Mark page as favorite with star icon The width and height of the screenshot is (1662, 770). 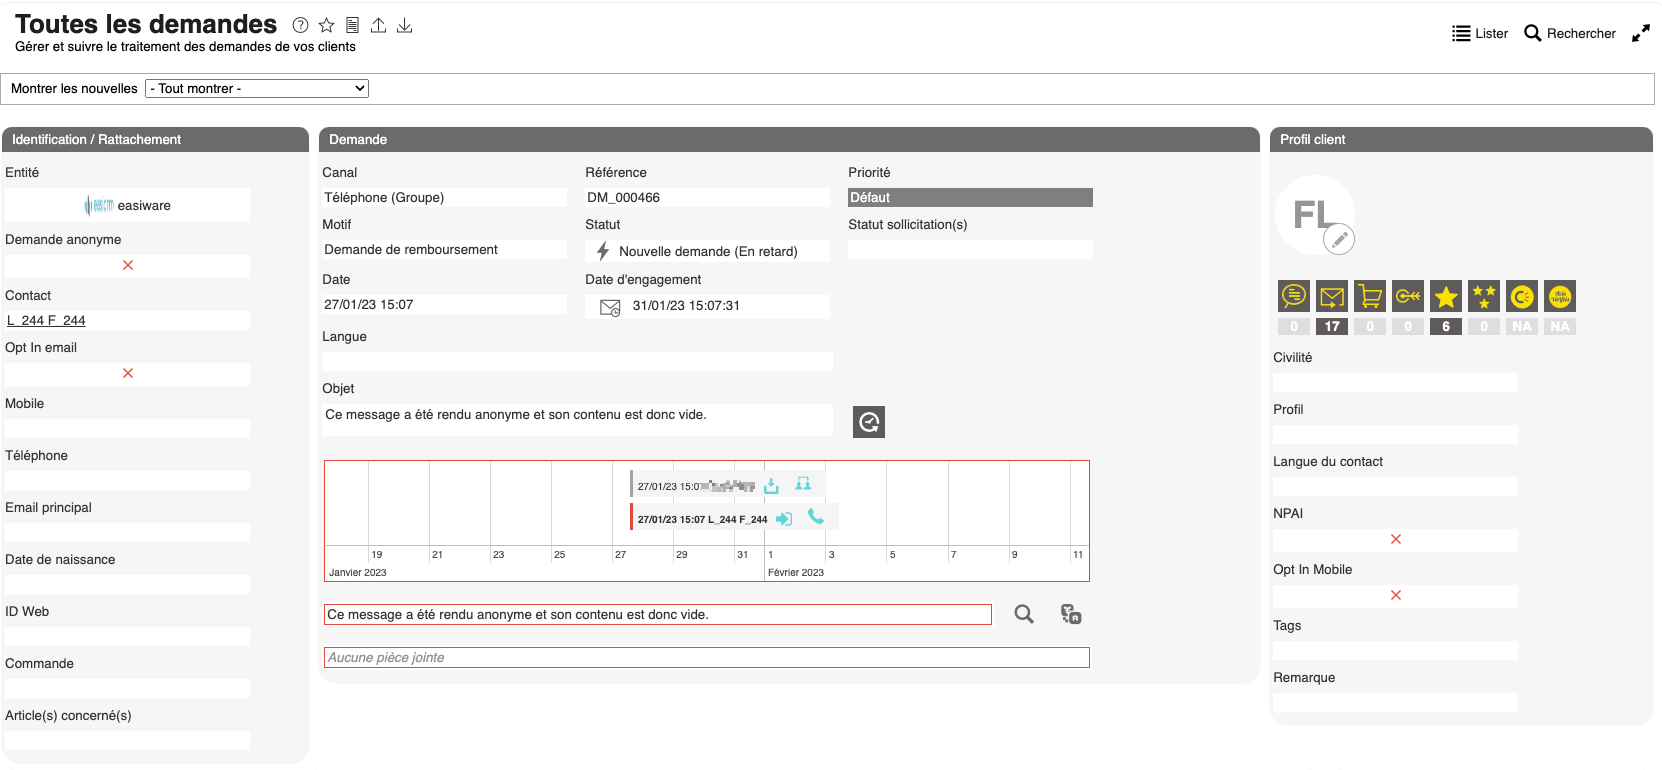[x=326, y=26]
